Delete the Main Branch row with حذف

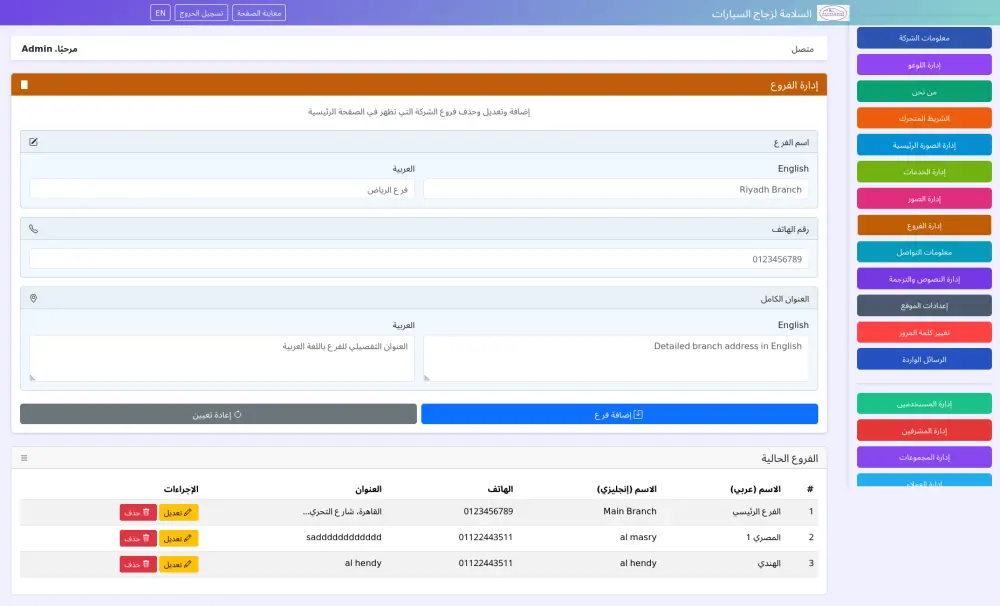tap(138, 512)
